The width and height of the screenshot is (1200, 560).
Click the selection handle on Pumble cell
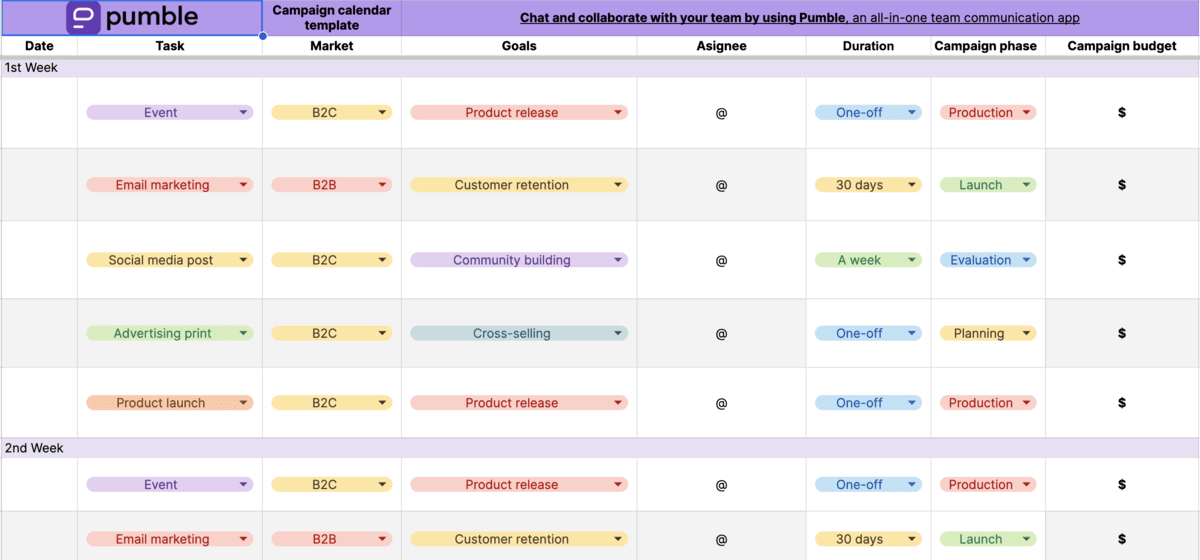263,36
